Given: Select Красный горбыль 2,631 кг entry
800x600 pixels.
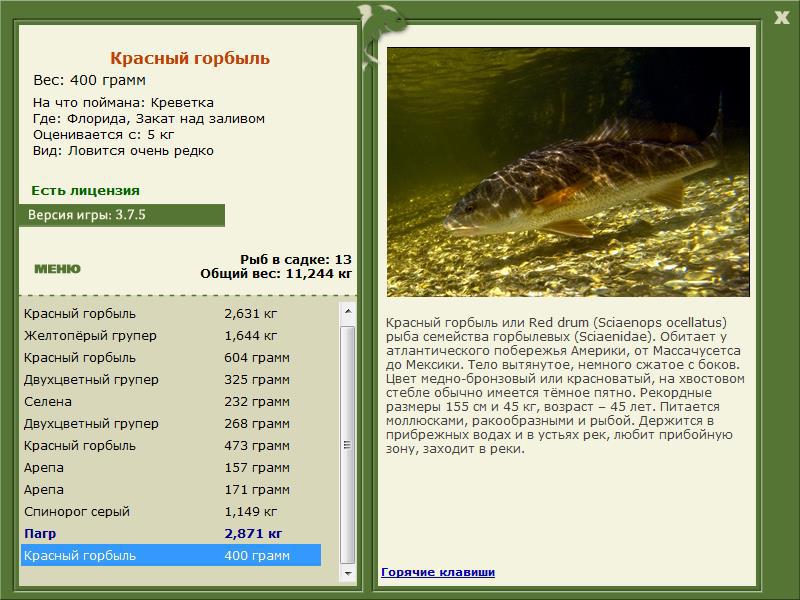Looking at the screenshot, I should point(171,313).
